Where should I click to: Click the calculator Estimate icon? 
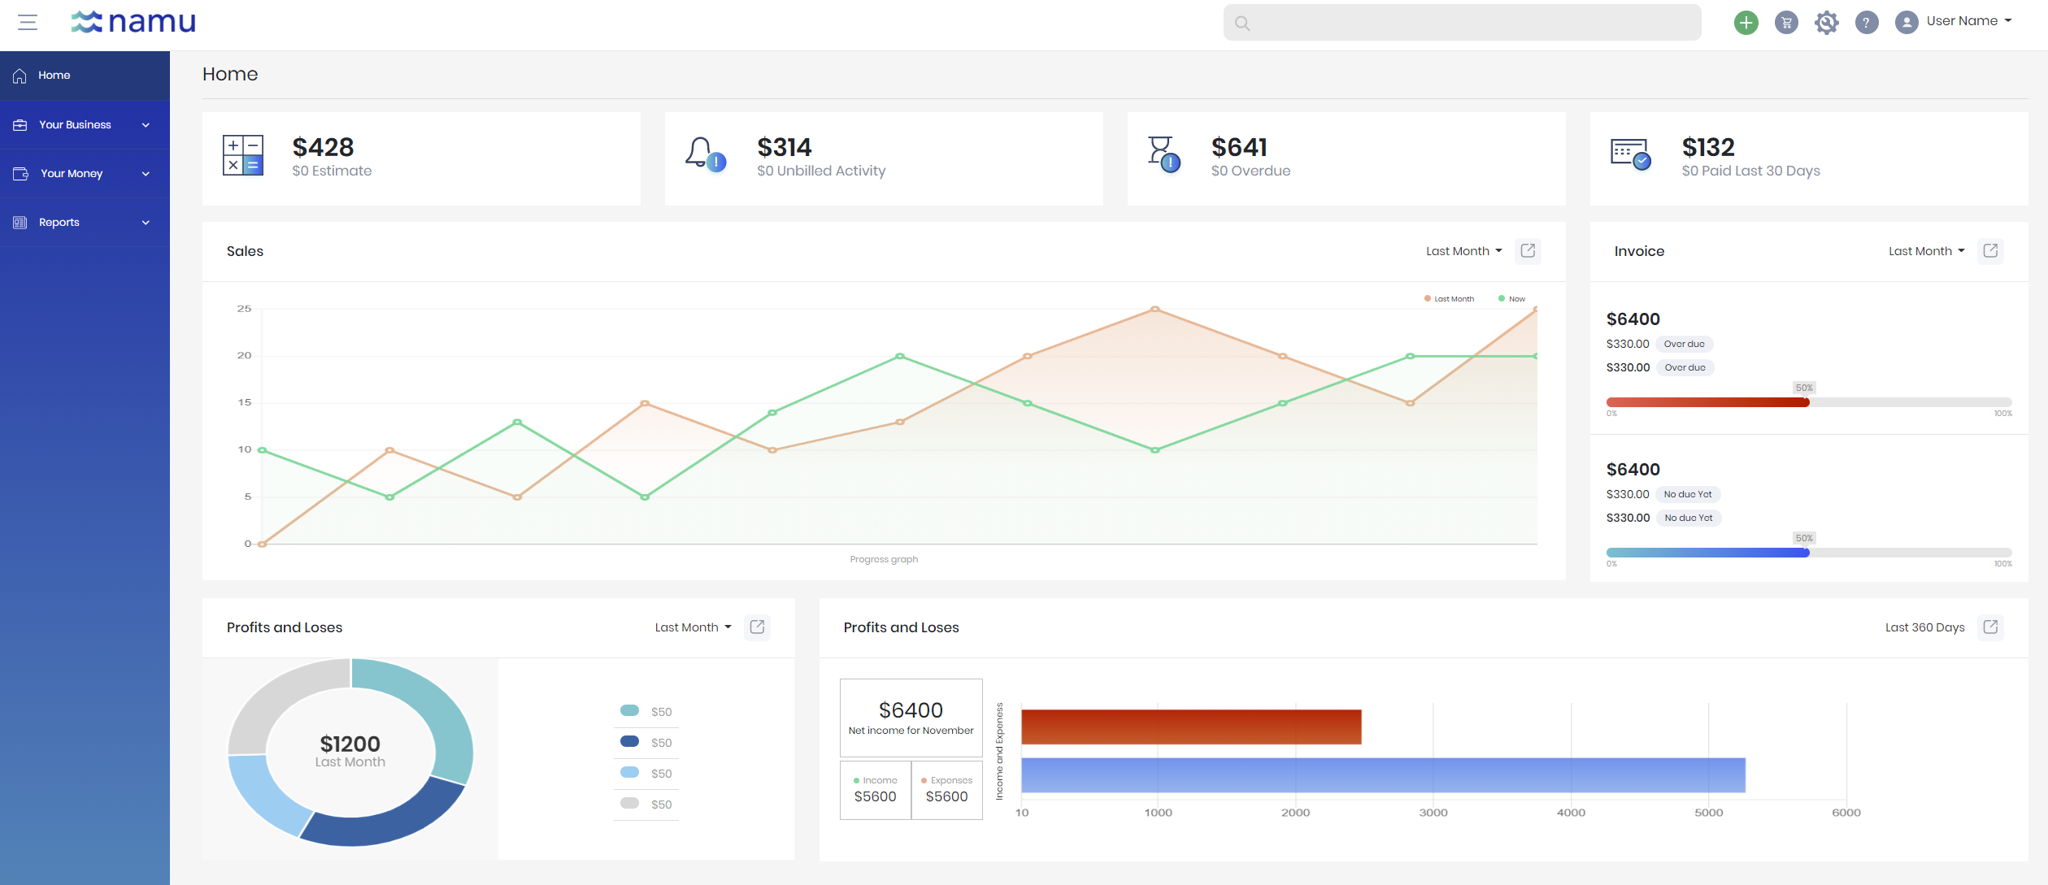[x=243, y=156]
